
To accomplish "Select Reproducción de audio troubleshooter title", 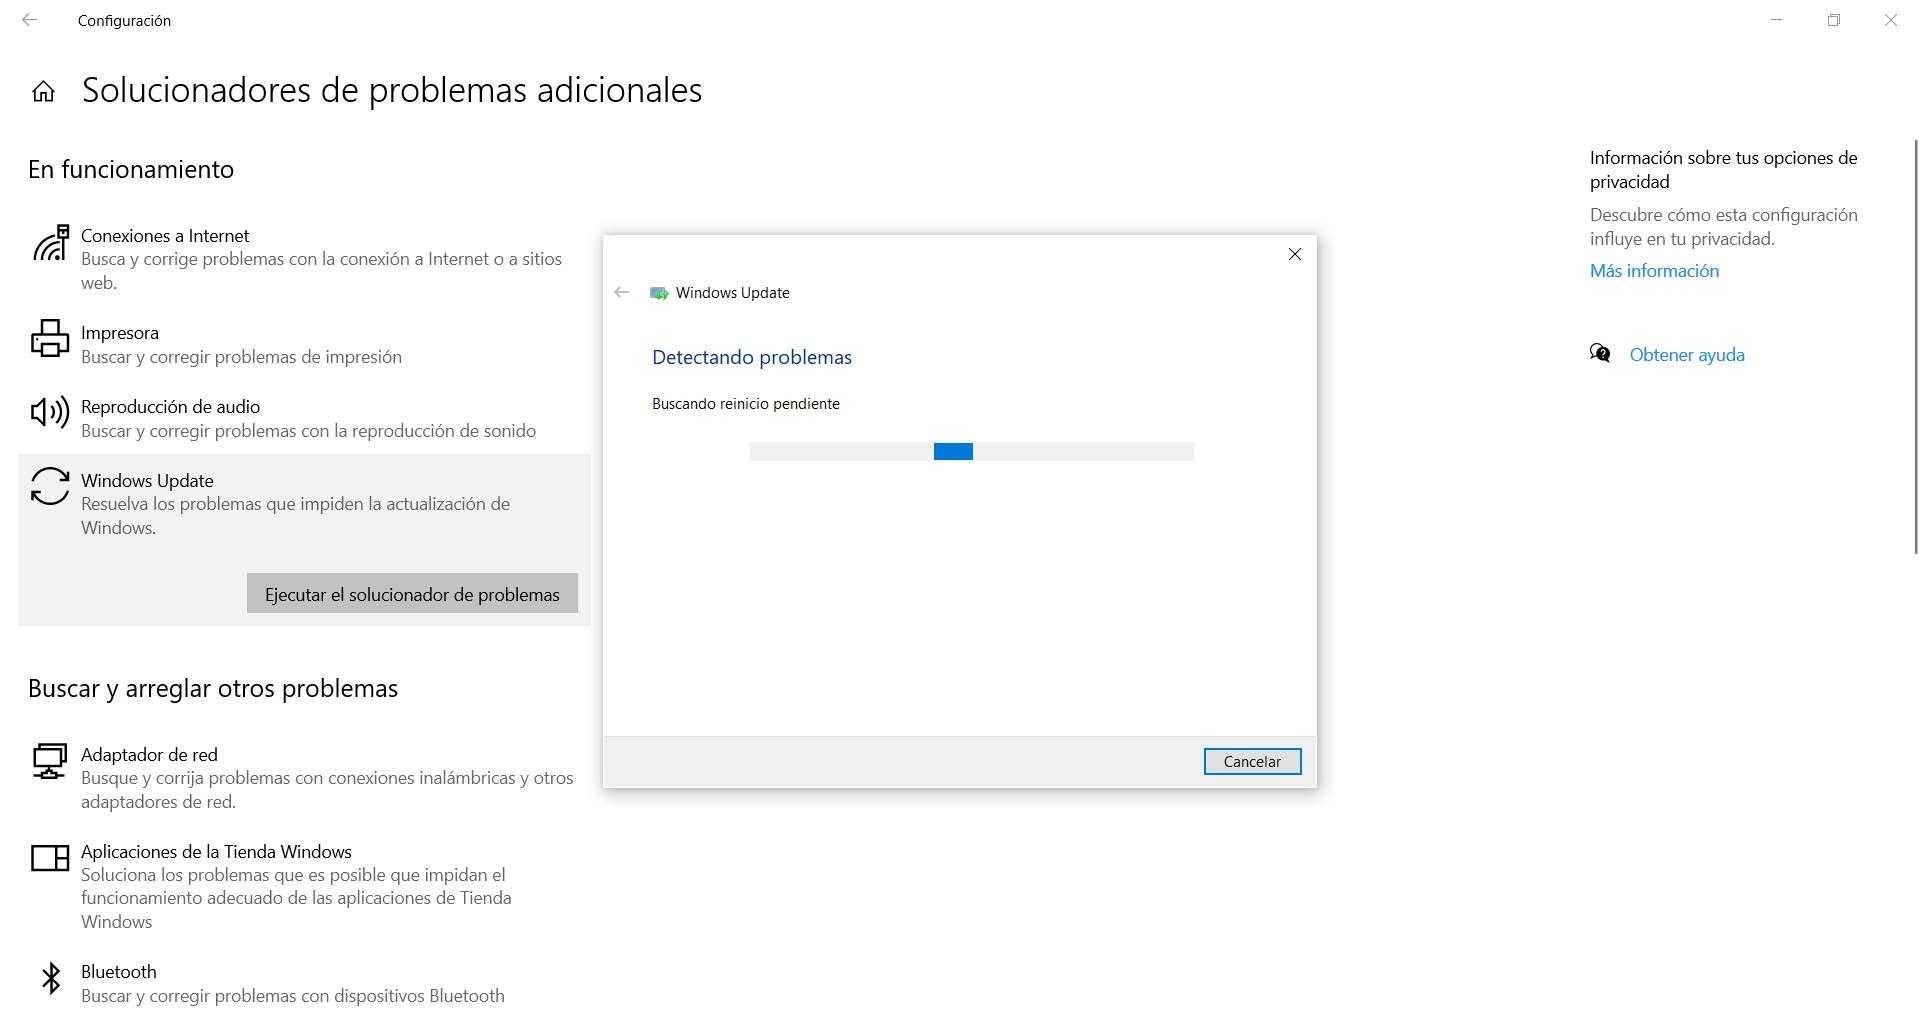I will (x=170, y=407).
